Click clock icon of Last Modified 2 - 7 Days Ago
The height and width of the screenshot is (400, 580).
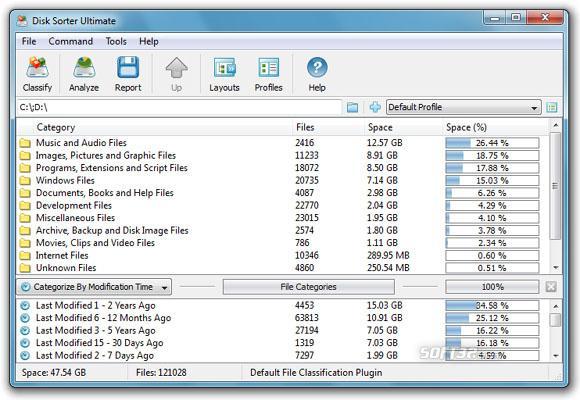tap(25, 356)
